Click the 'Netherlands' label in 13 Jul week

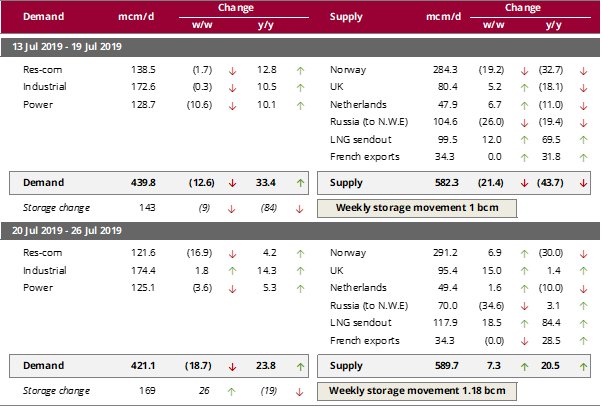(358, 104)
